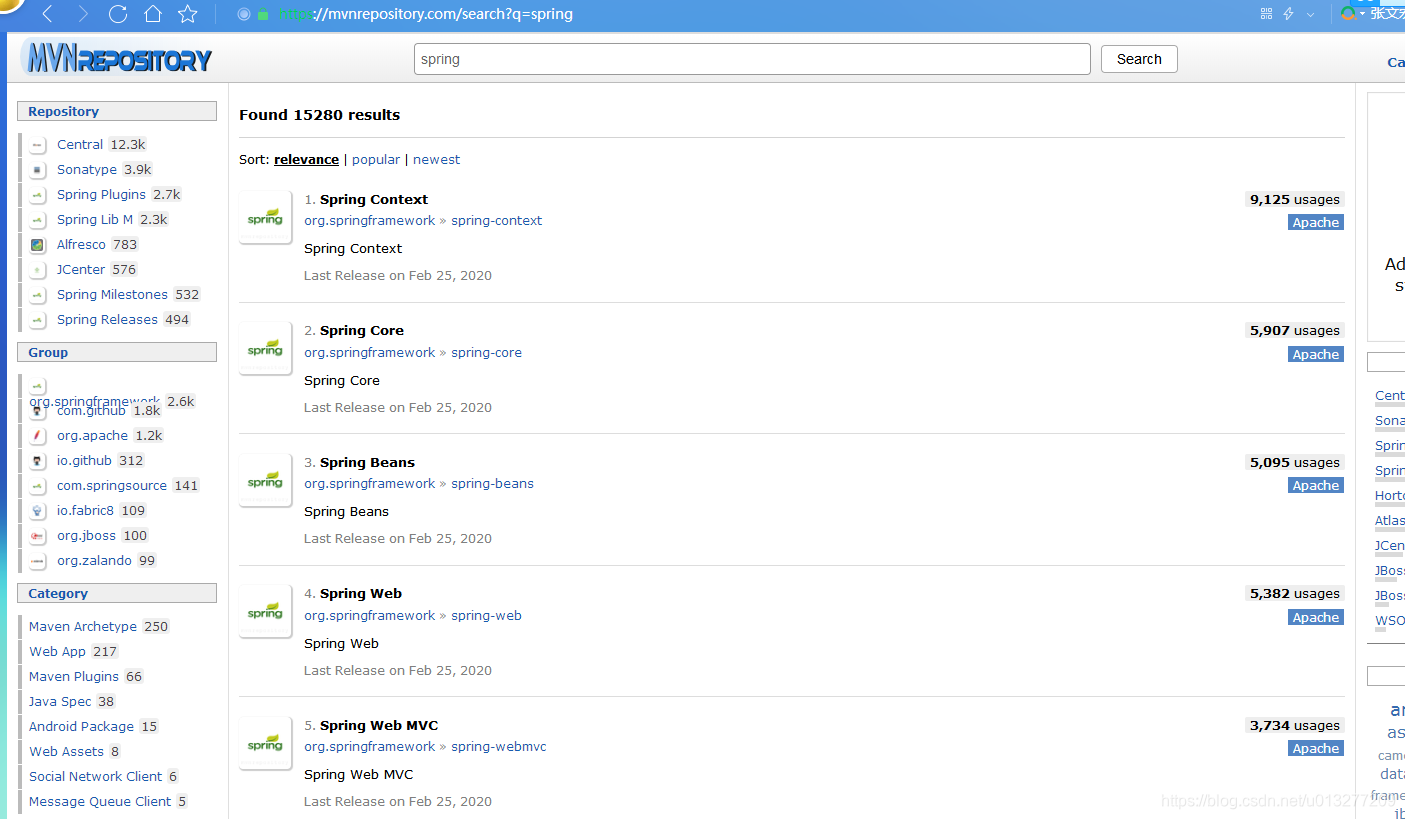Click the io.fabric8 group icon
Image resolution: width=1405 pixels, height=819 pixels.
[x=37, y=511]
